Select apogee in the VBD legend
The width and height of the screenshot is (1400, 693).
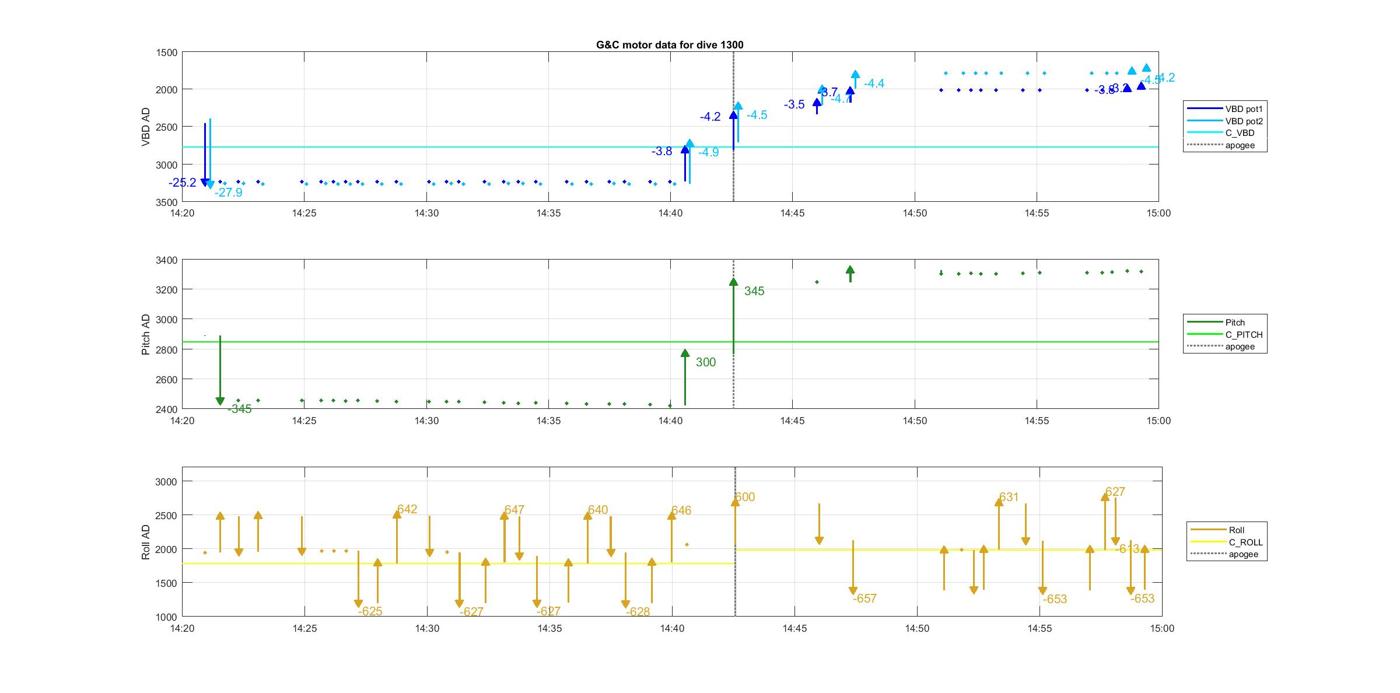(1239, 145)
